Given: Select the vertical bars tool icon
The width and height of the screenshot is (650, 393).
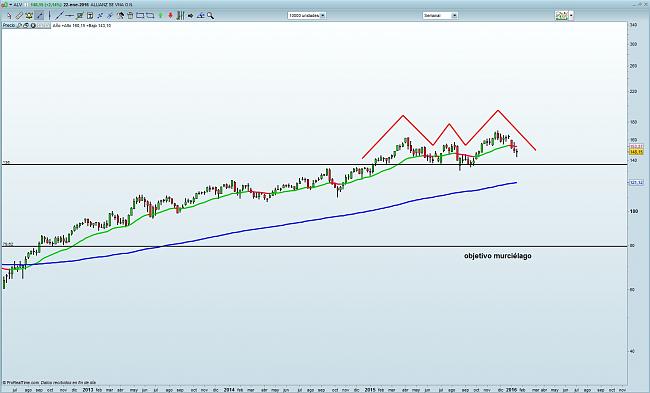Looking at the screenshot, I should click(x=180, y=16).
